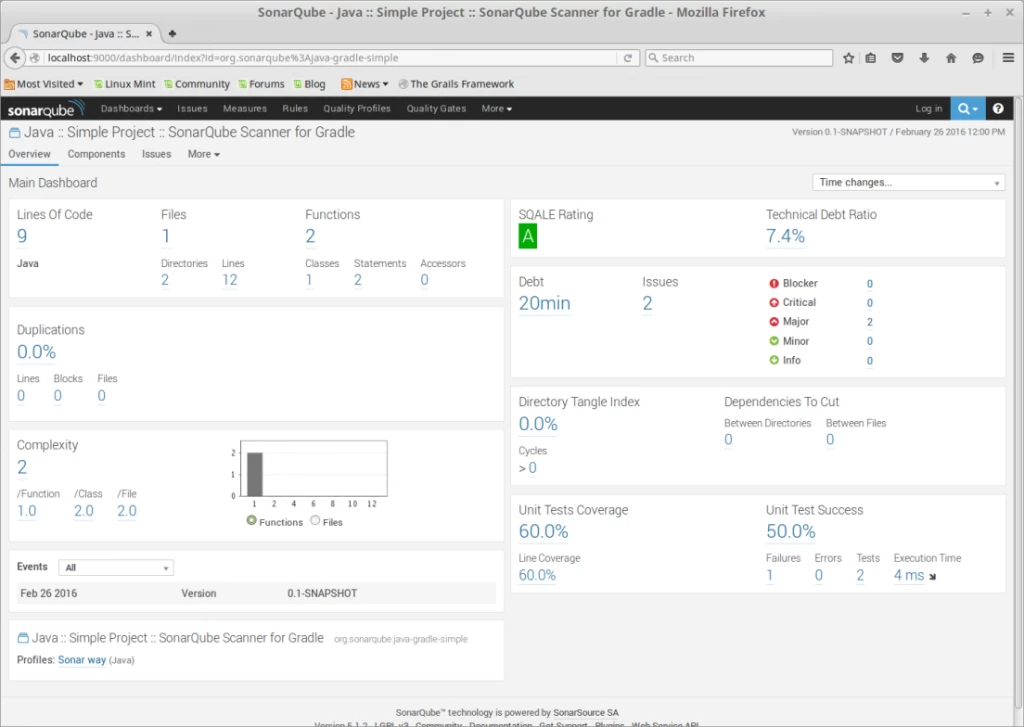1024x727 pixels.
Task: Click the 4 ms execution time value
Action: point(909,575)
